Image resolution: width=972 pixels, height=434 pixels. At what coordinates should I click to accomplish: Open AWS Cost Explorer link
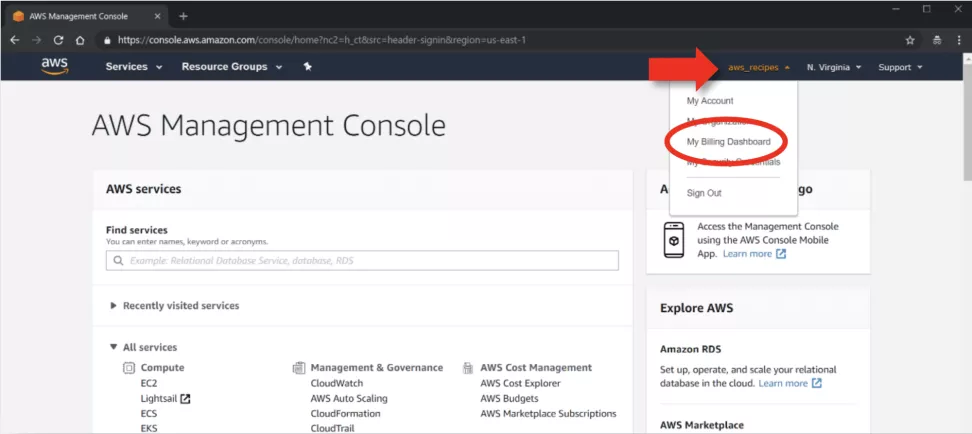520,384
